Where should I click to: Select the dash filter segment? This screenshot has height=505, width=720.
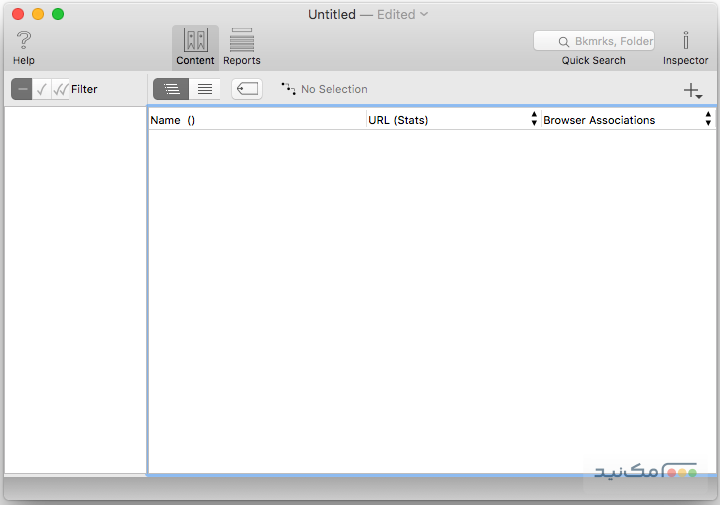pyautogui.click(x=22, y=89)
